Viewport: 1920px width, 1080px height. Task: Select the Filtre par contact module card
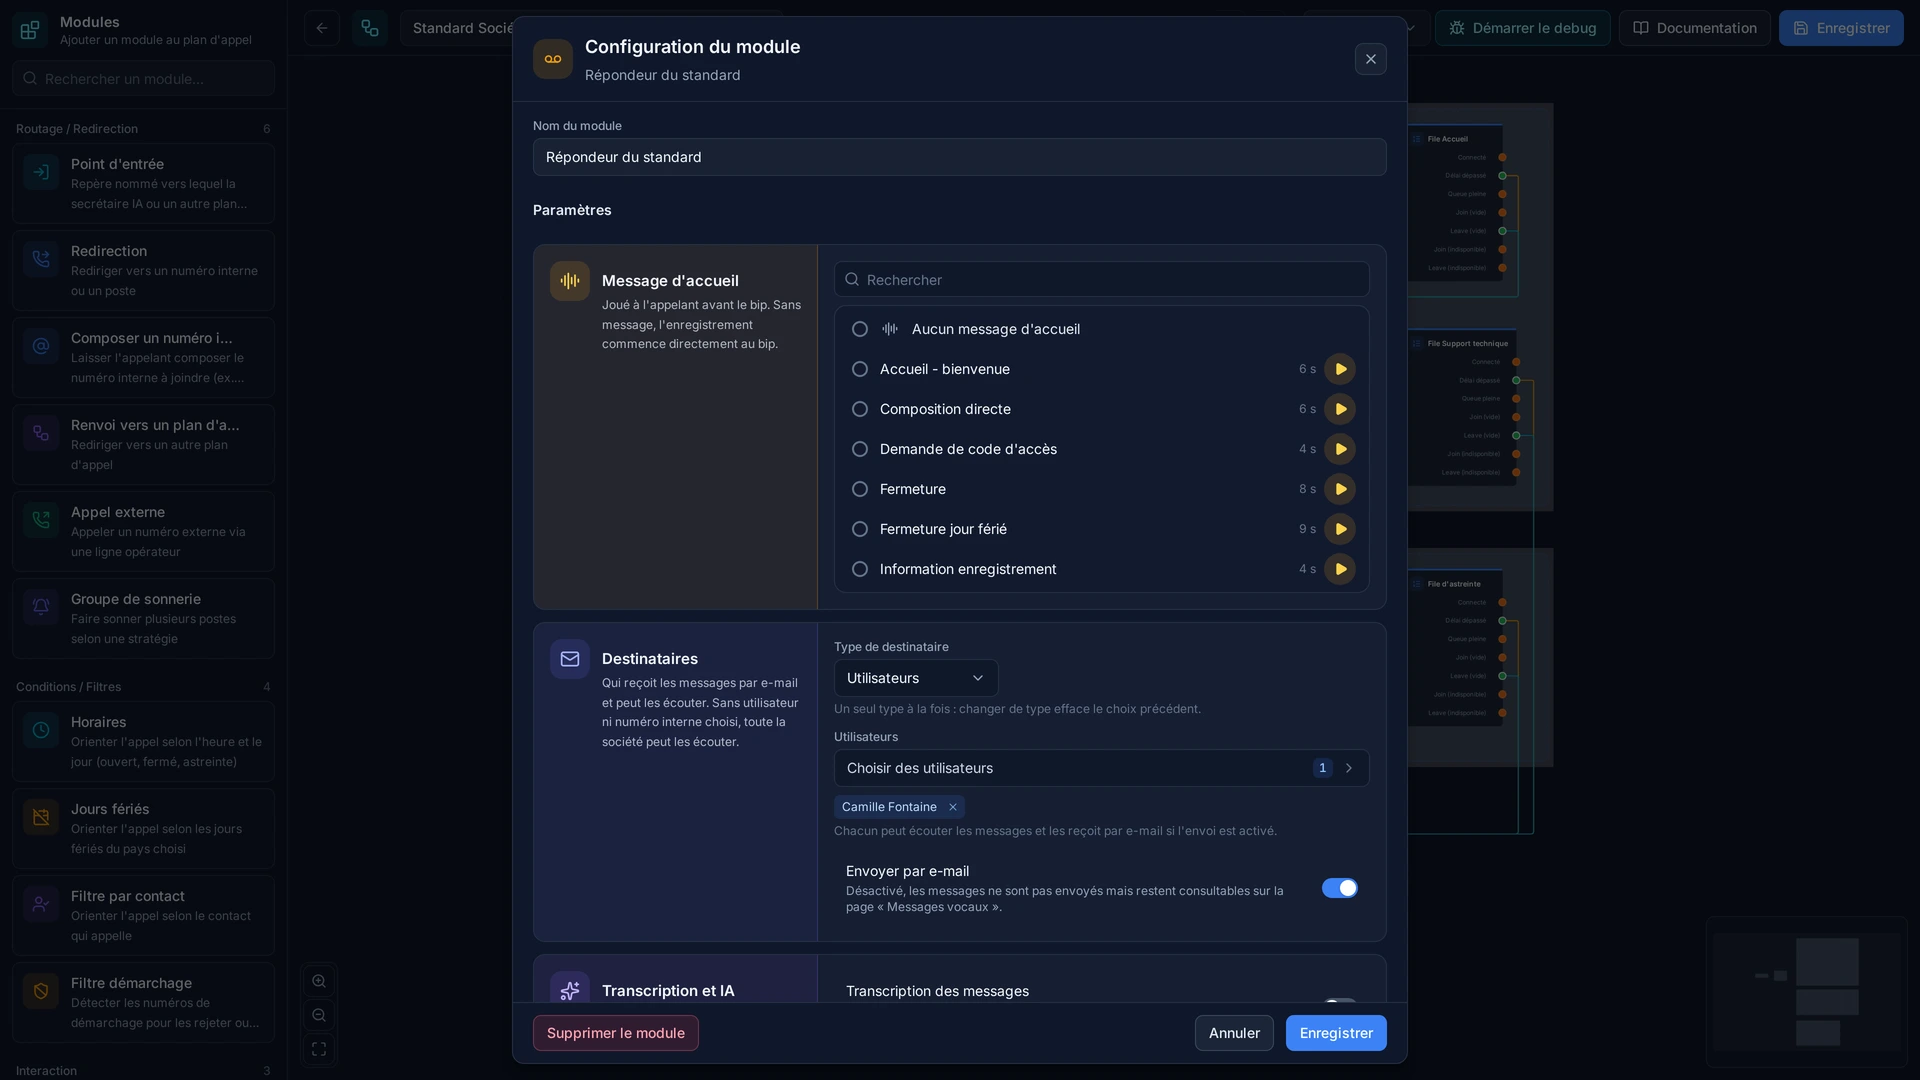coord(143,915)
